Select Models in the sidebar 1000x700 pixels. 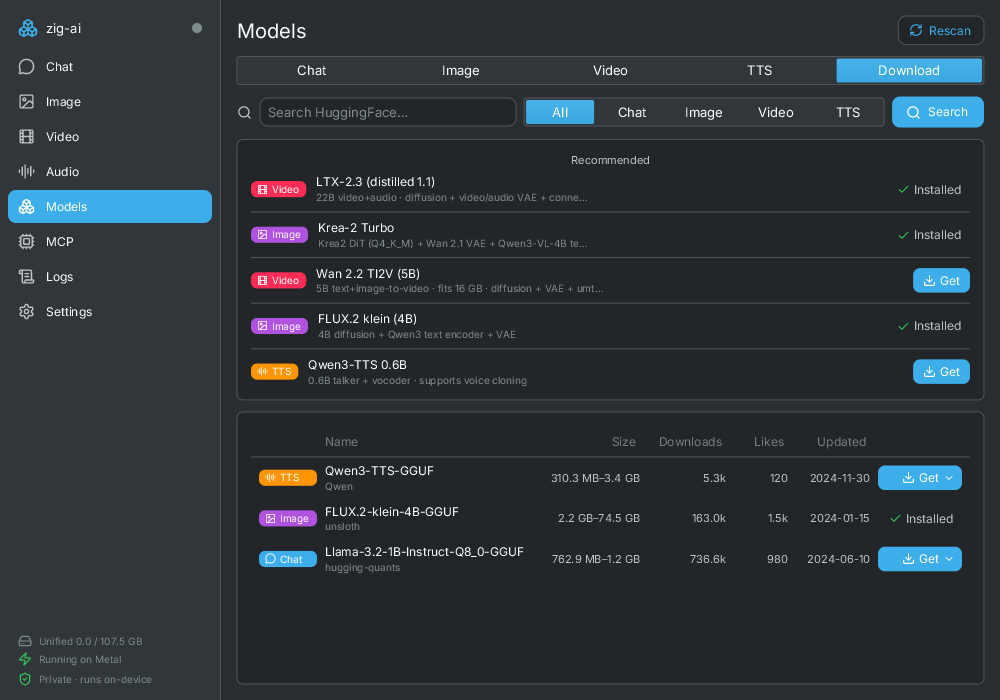(110, 207)
